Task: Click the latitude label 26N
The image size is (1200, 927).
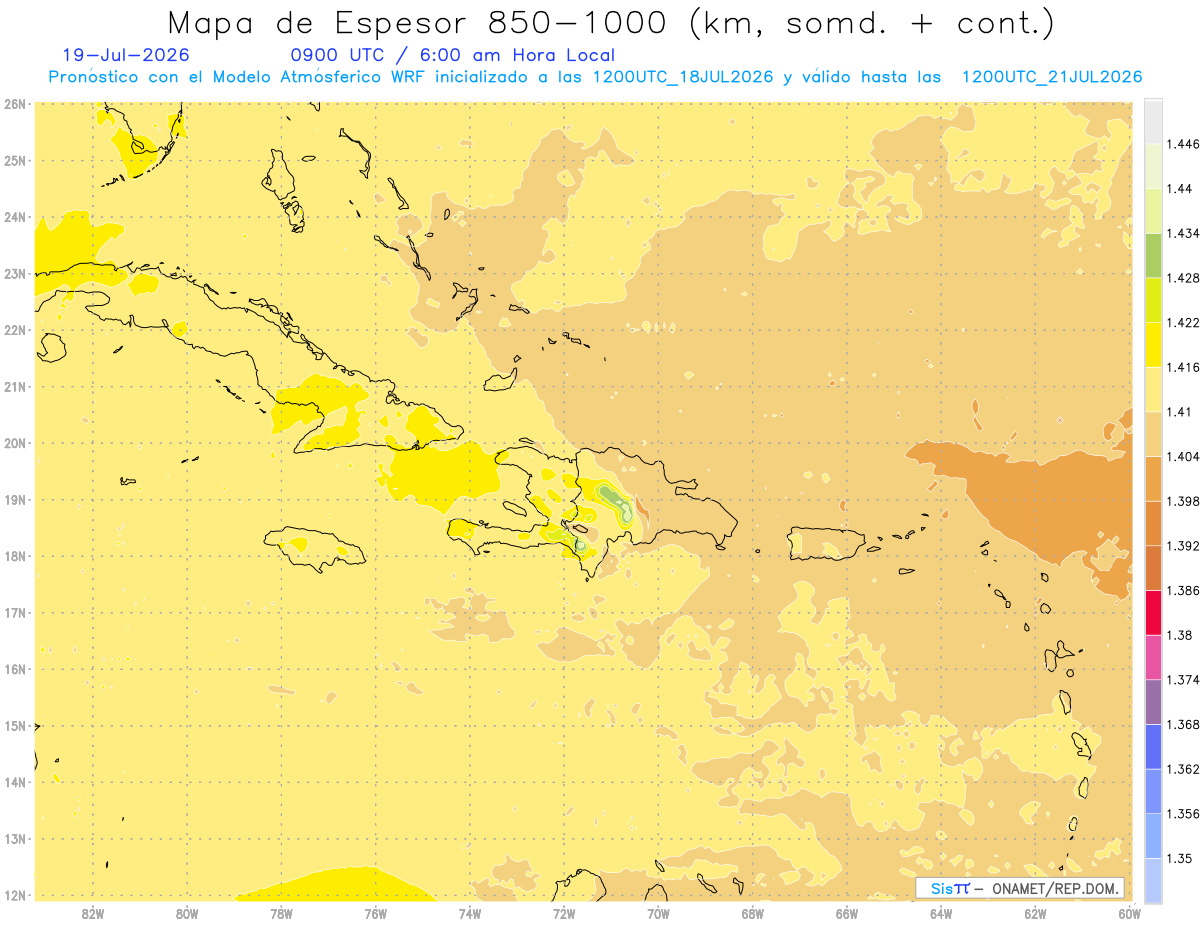Action: 14,103
